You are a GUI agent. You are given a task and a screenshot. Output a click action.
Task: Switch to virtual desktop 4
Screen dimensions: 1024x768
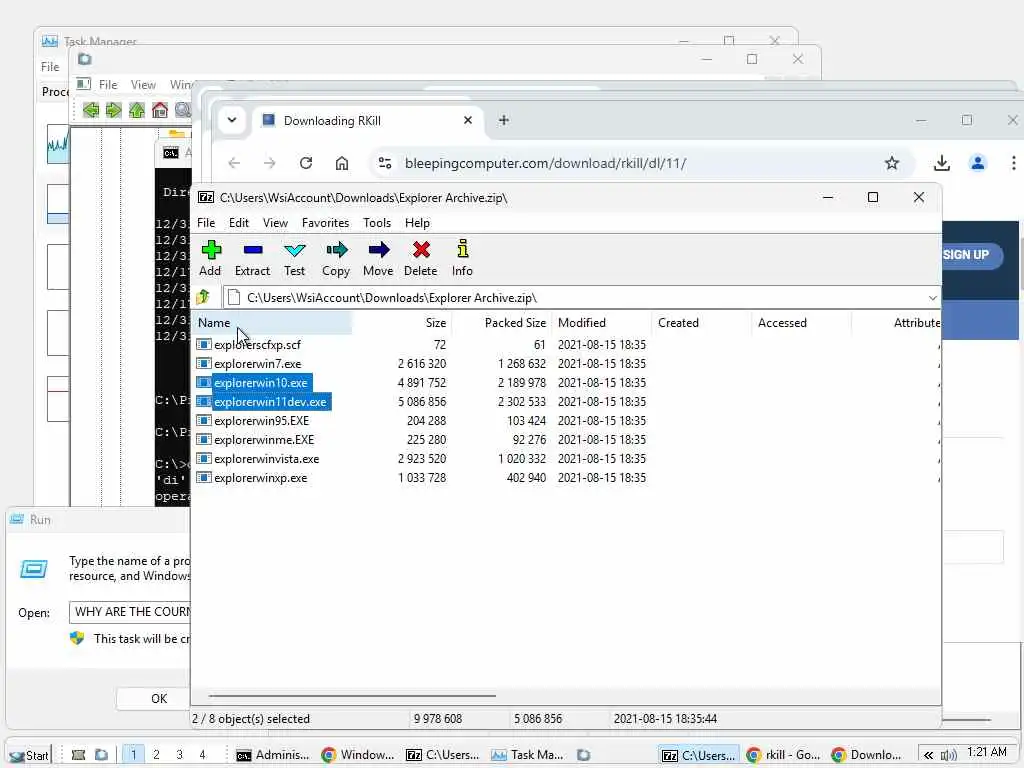point(202,754)
